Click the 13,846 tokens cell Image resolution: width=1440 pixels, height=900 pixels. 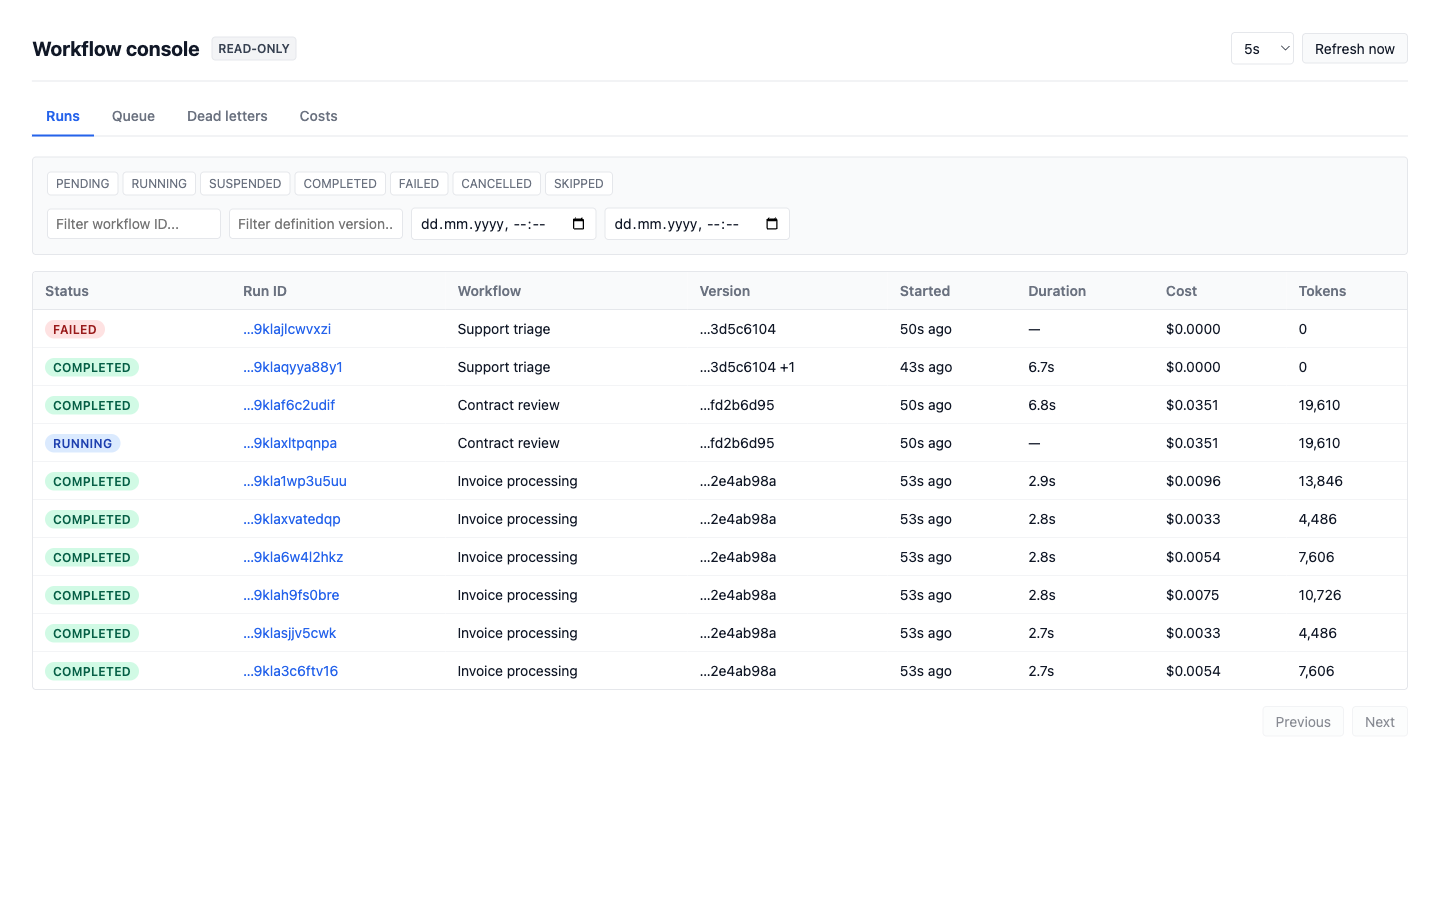[1320, 481]
